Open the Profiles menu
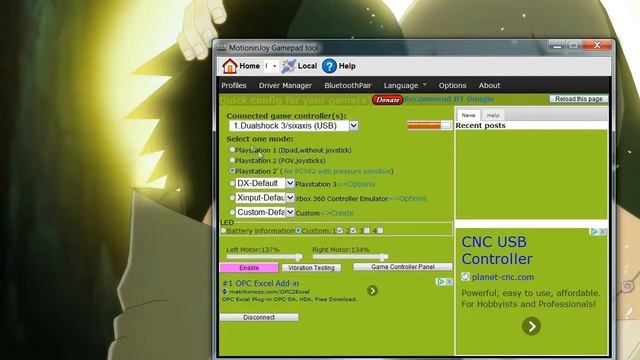 coord(234,85)
